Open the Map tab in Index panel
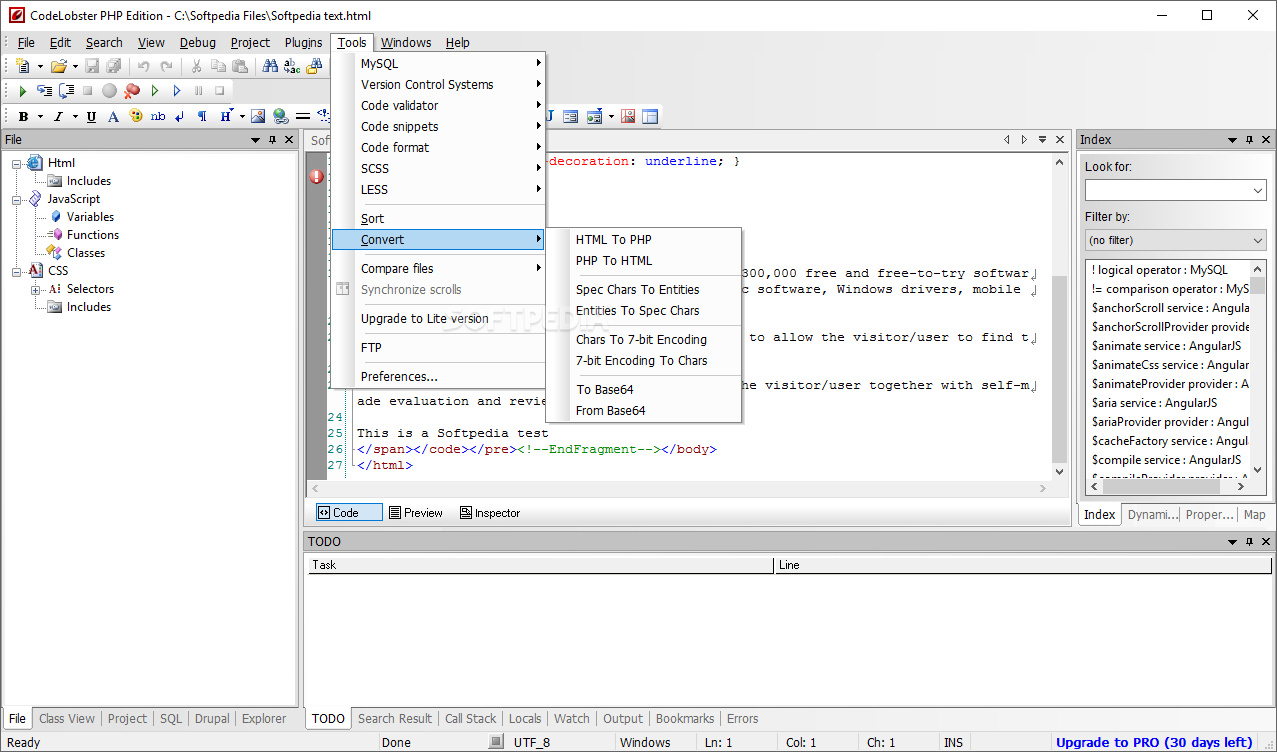This screenshot has height=752, width=1277. pyautogui.click(x=1254, y=515)
